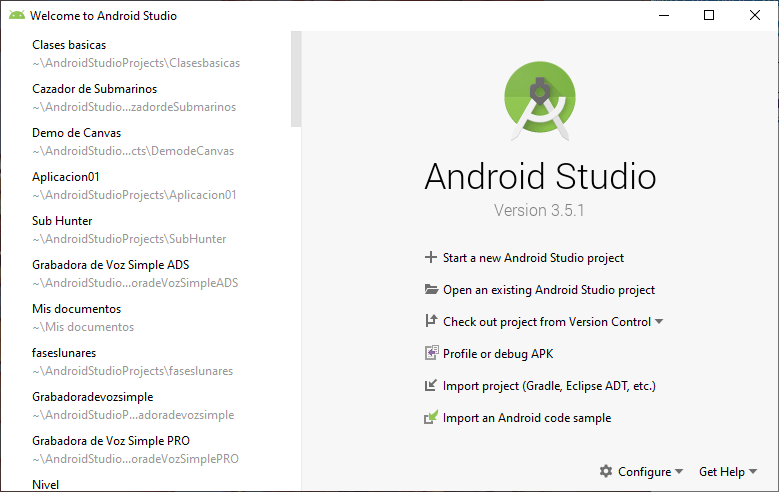This screenshot has height=492, width=779.
Task: Click the Import project arrow icon
Action: click(x=431, y=386)
